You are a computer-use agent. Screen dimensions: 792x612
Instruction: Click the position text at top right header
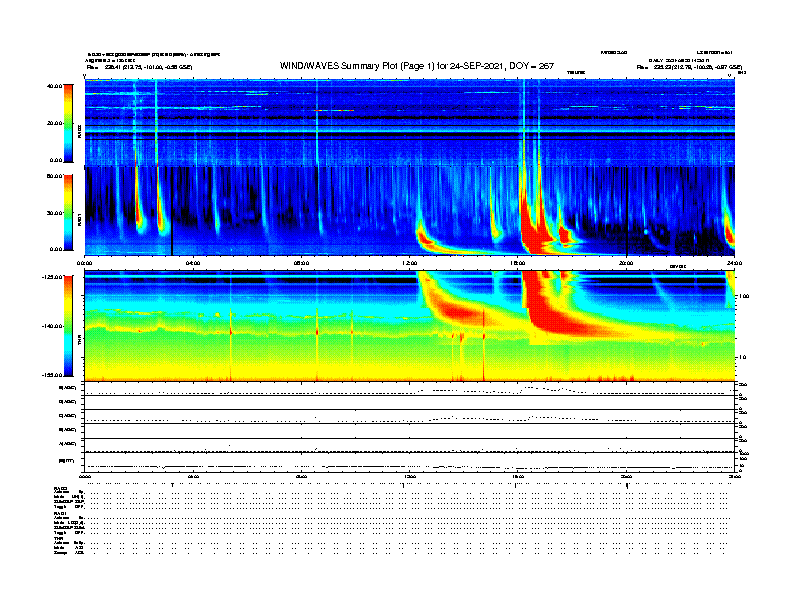[x=689, y=67]
